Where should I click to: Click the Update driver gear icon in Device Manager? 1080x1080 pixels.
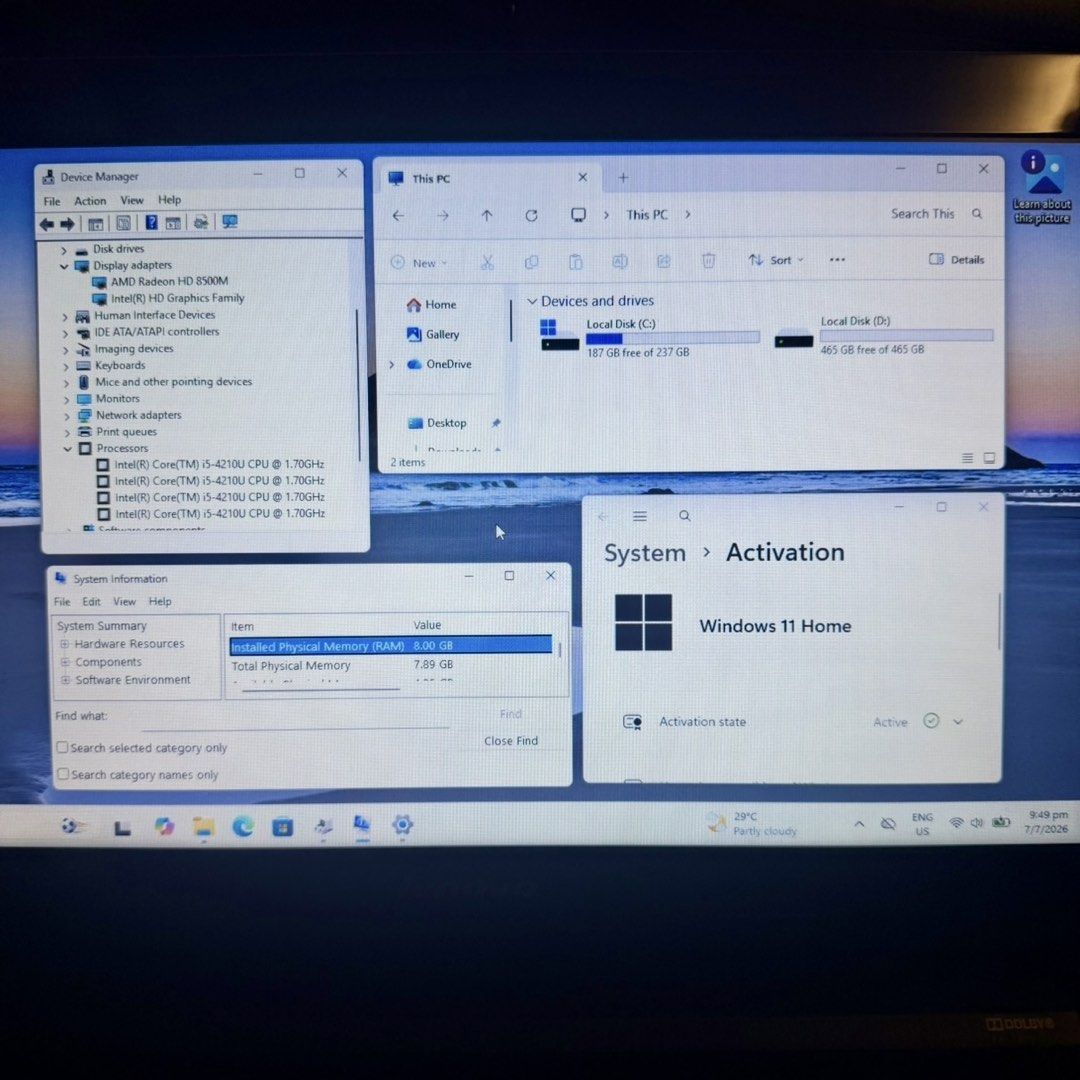click(x=201, y=222)
